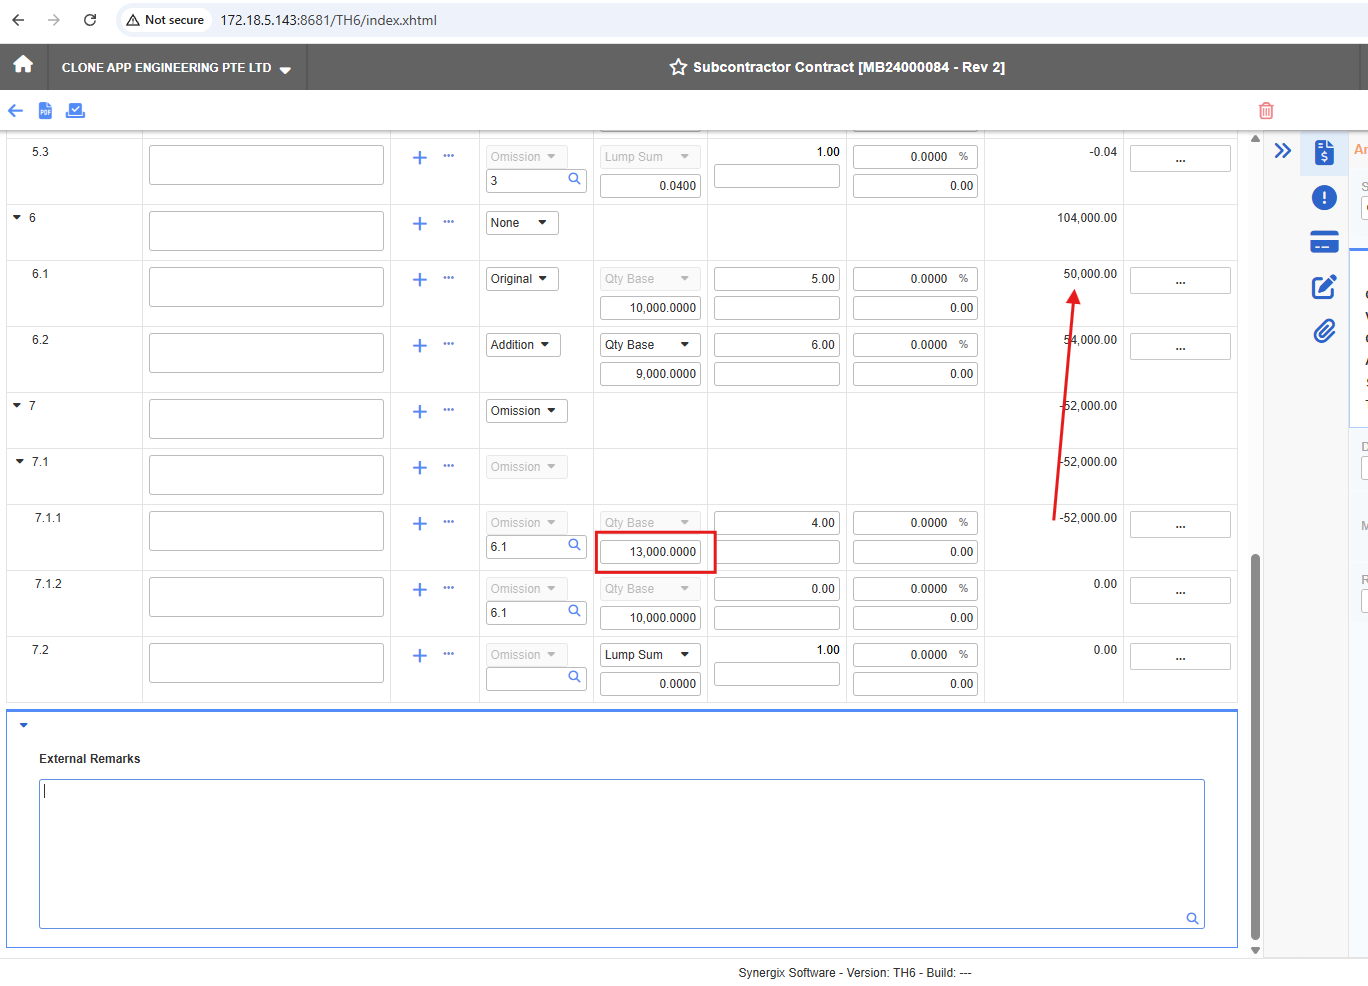Viewport: 1368px width, 986px height.
Task: Collapse group row 6
Action: 17,217
